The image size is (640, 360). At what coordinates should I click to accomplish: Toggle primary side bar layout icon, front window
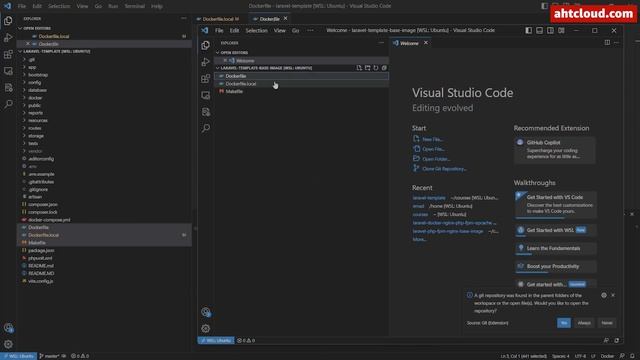point(529,31)
